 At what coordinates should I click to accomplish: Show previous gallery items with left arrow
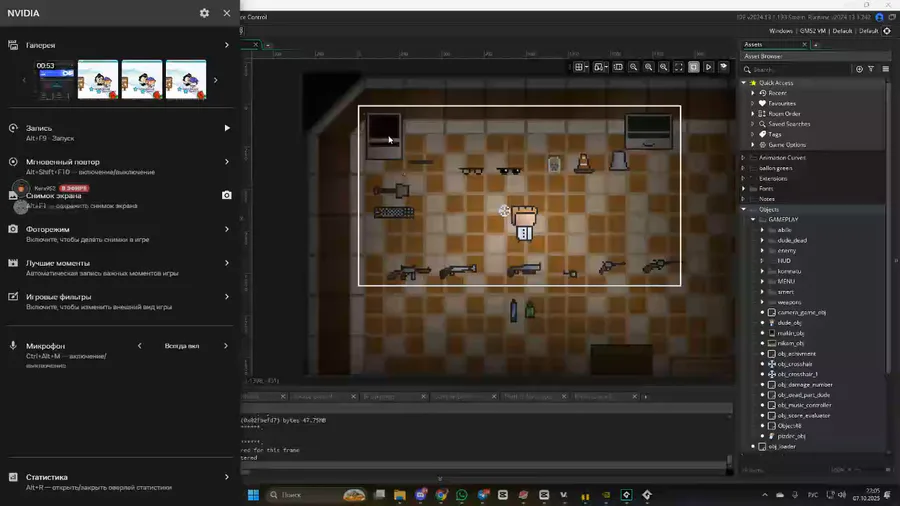[x=24, y=80]
